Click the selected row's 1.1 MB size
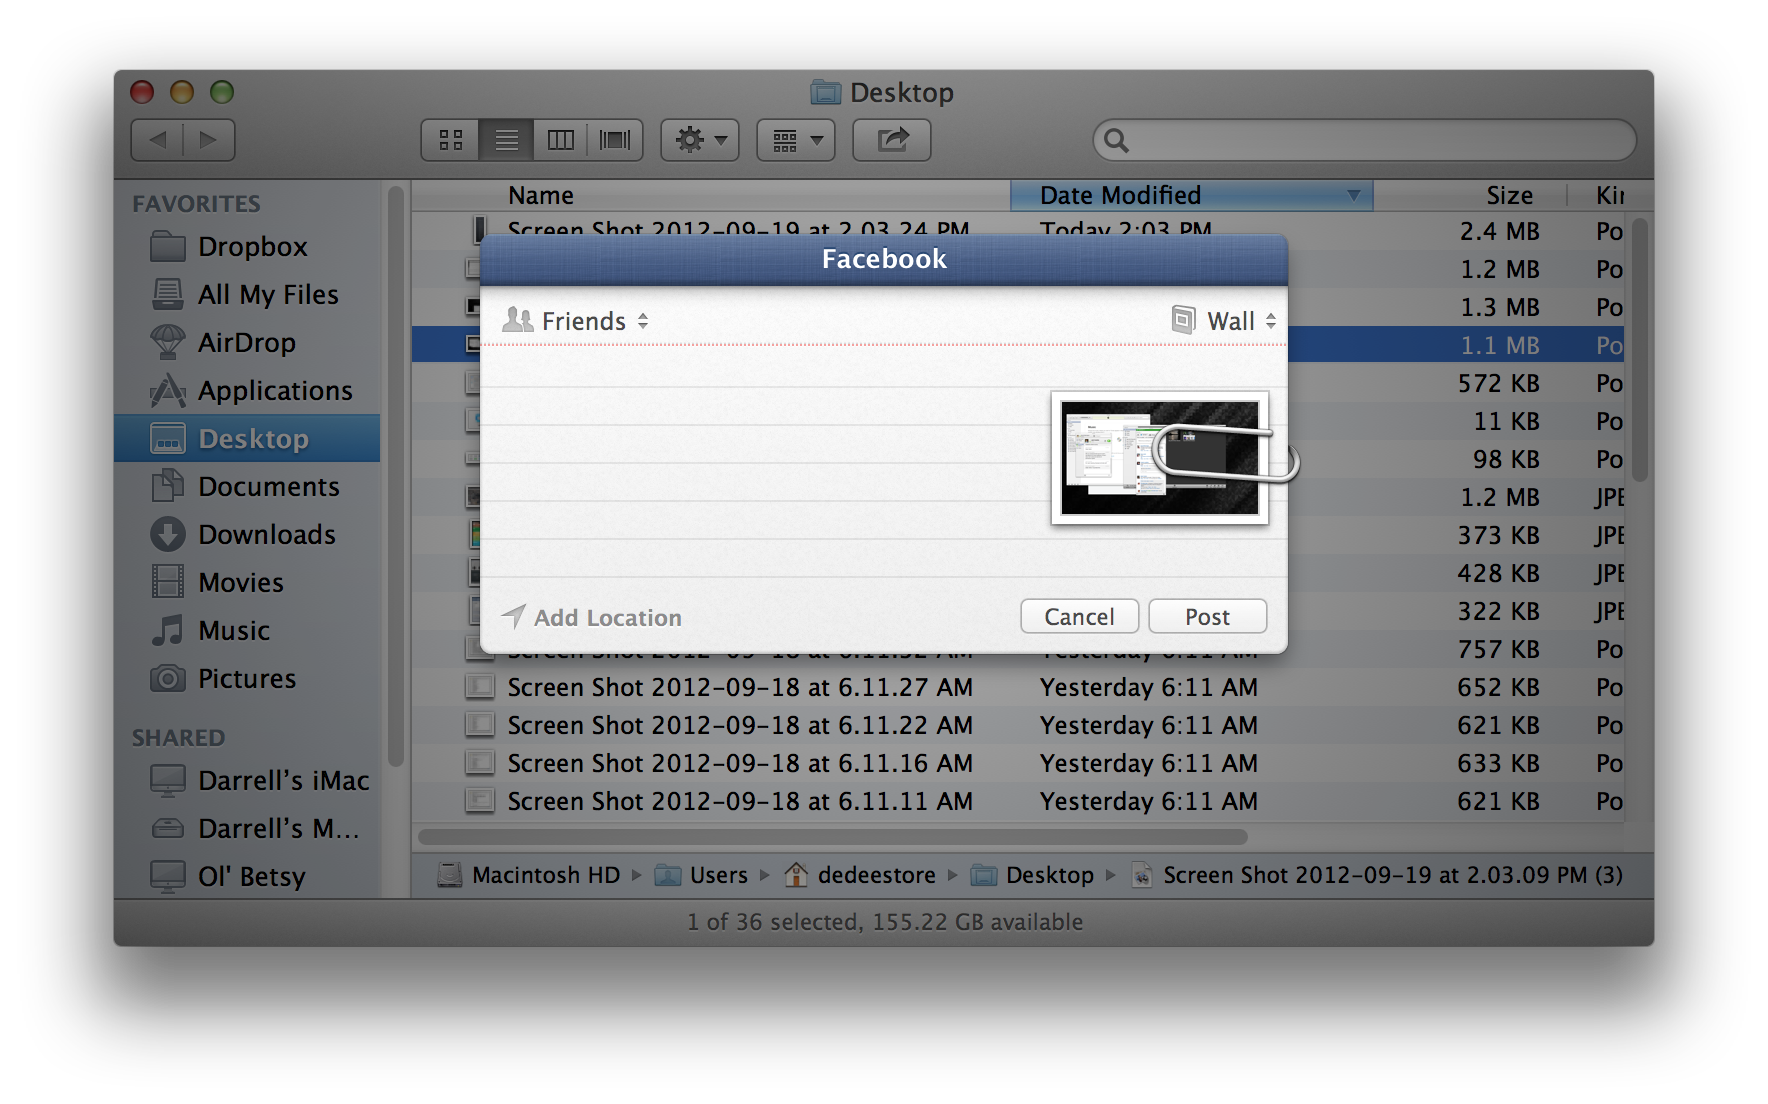 1499,345
